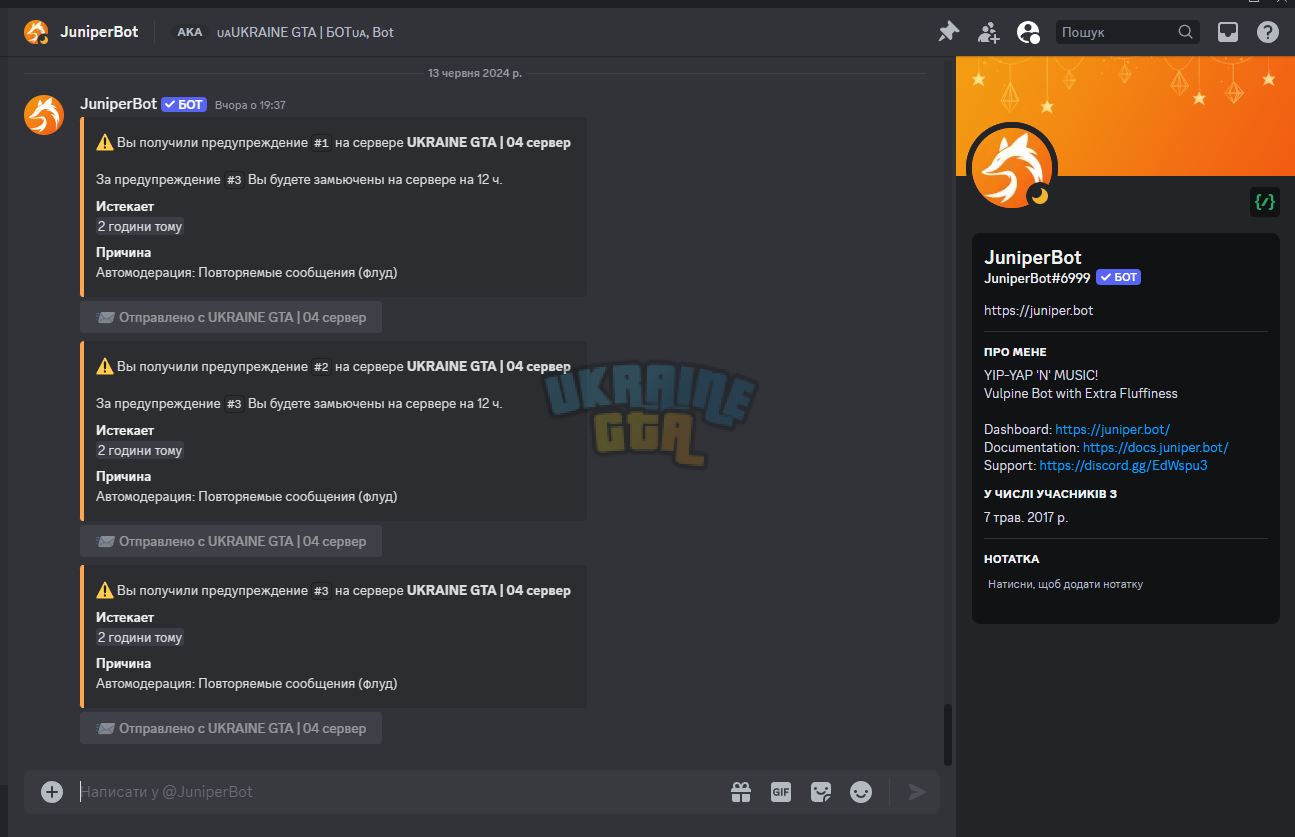
Task: Click the idle moon status indicator on avatar
Action: (x=1040, y=196)
